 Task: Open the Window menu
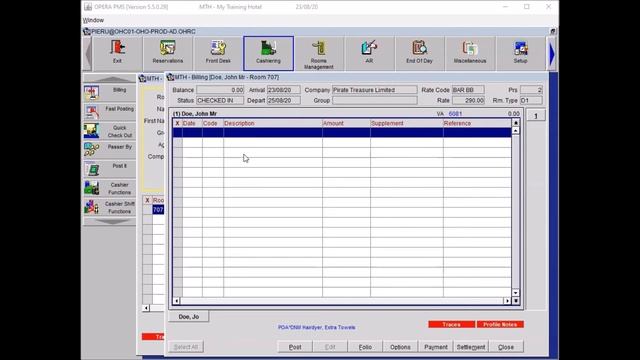pos(93,20)
